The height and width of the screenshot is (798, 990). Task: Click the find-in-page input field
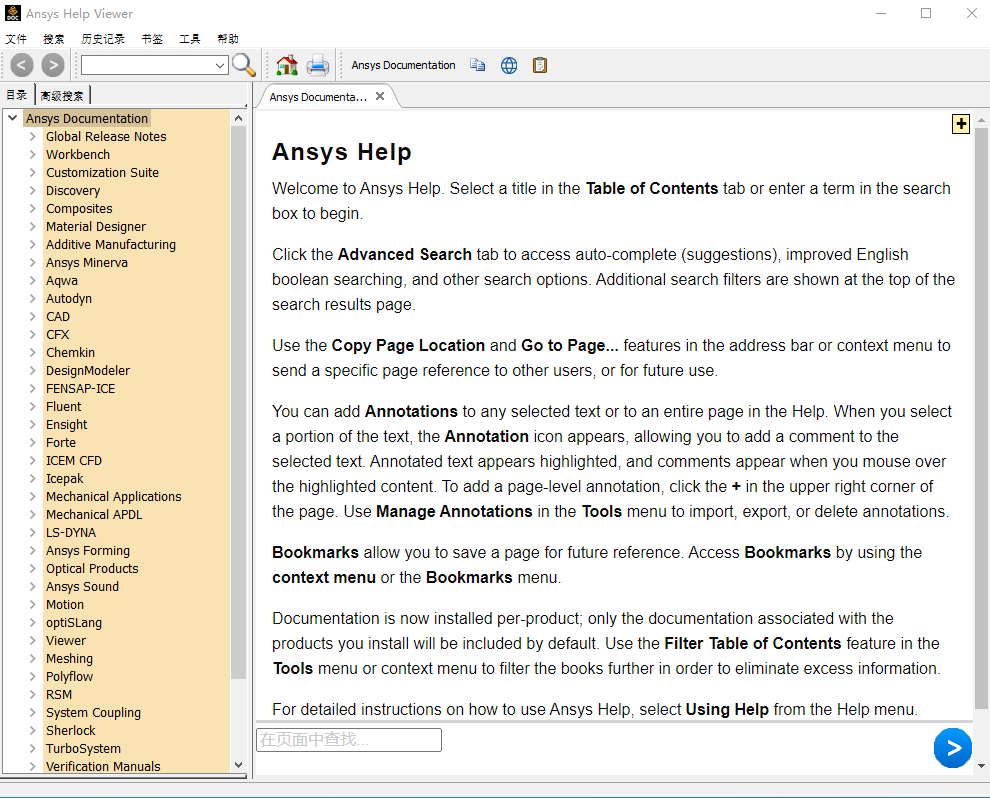[348, 741]
